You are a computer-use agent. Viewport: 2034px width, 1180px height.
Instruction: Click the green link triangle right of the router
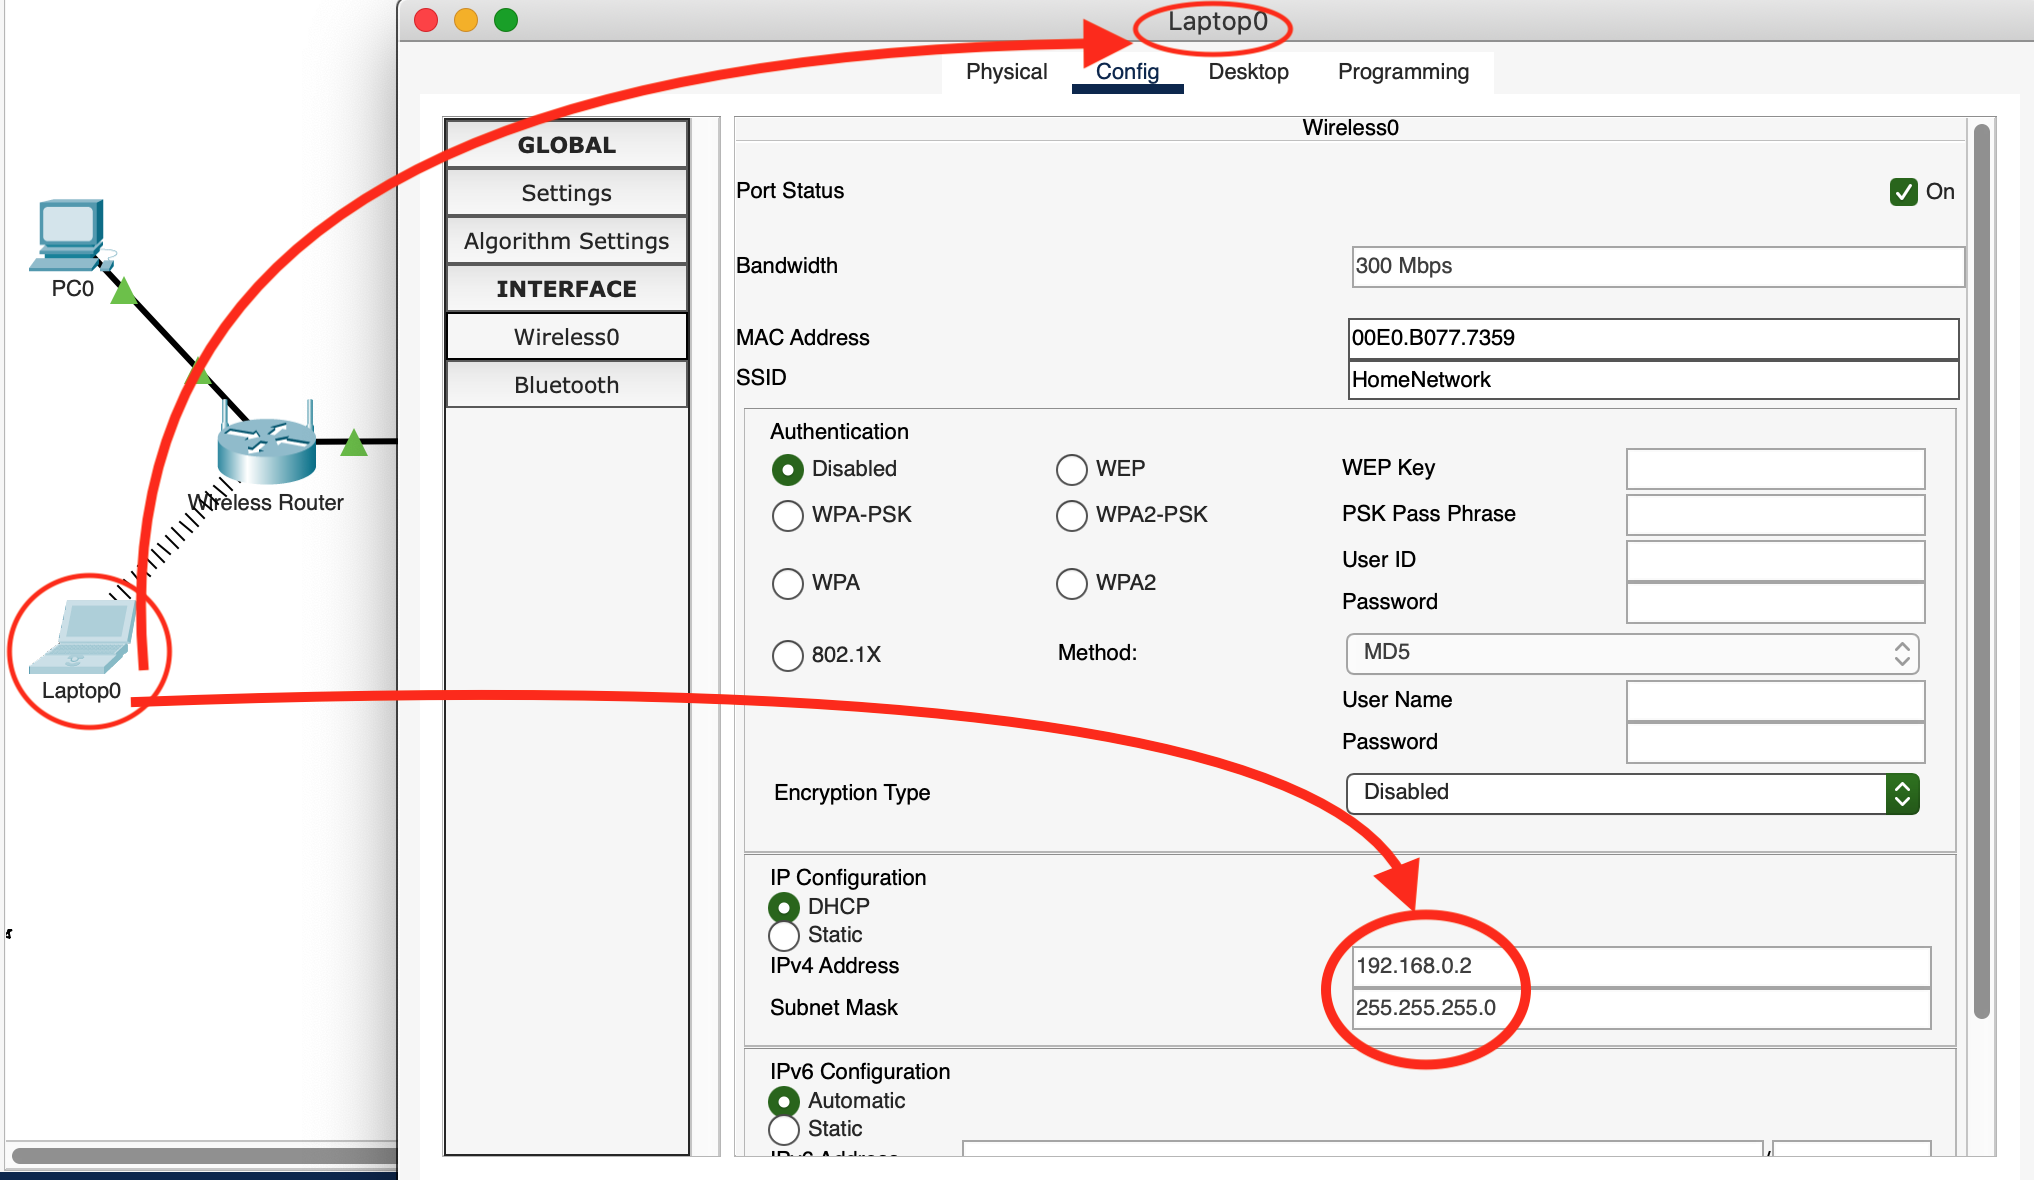pos(354,443)
